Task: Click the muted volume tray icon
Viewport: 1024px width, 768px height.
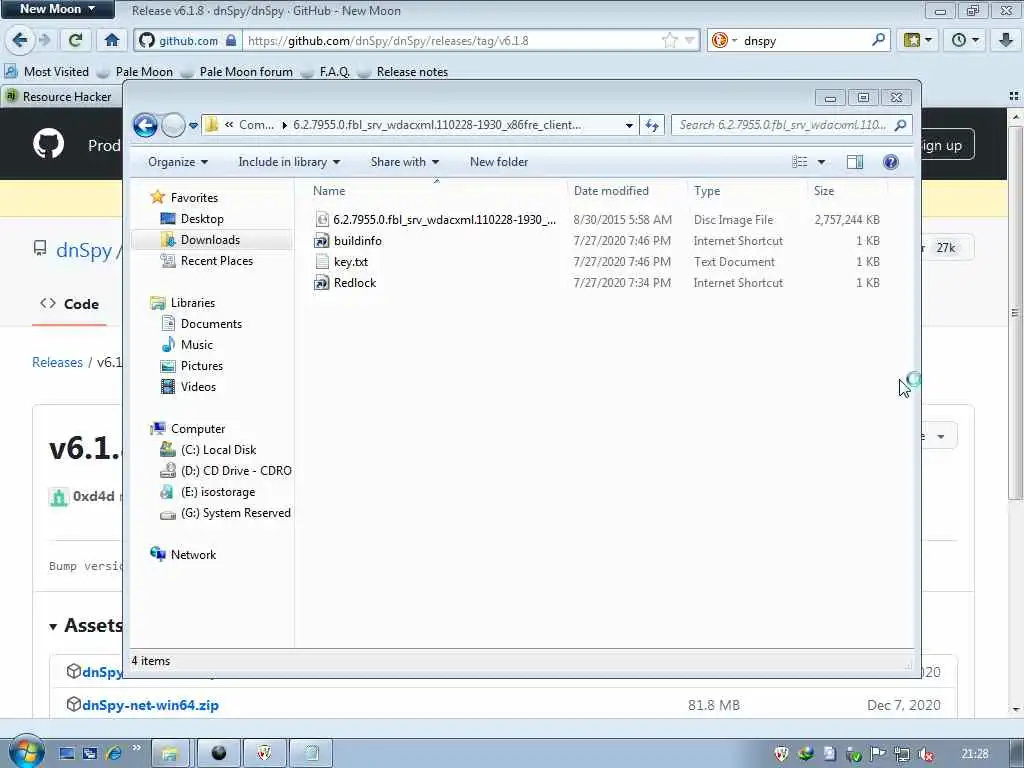Action: (925, 754)
